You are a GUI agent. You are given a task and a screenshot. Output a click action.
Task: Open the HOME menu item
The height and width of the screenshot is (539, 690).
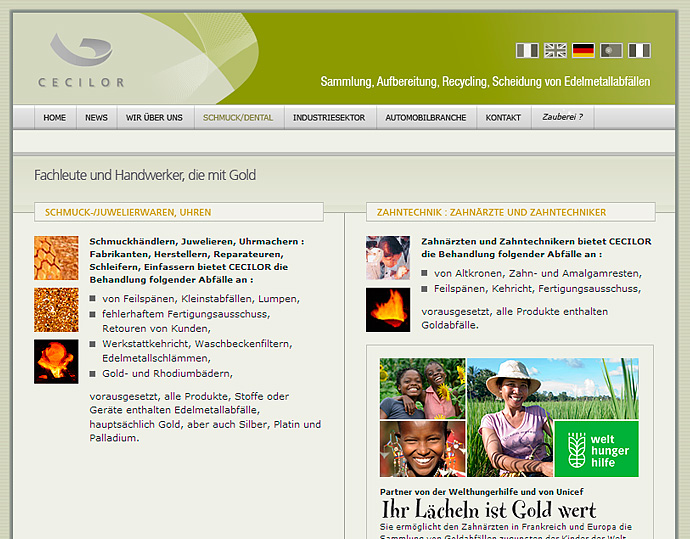pos(55,117)
